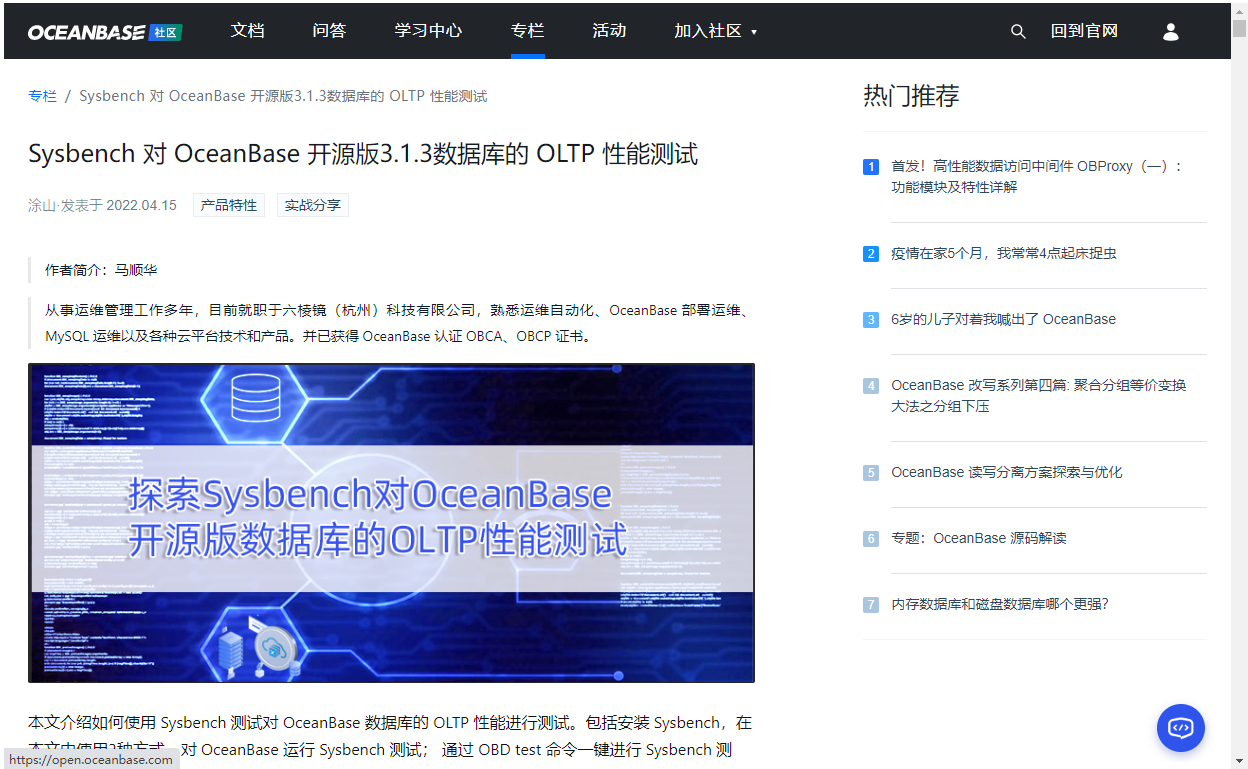Select the 专栏 navigation tab
The height and width of the screenshot is (769, 1248).
[x=527, y=31]
